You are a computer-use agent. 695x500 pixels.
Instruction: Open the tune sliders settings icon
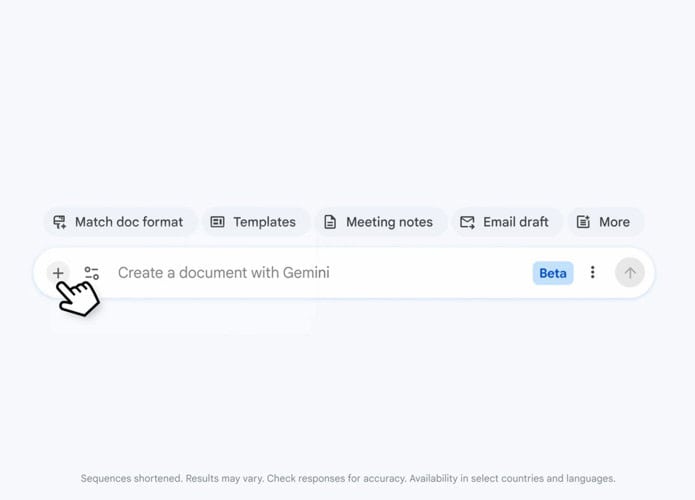tap(92, 273)
